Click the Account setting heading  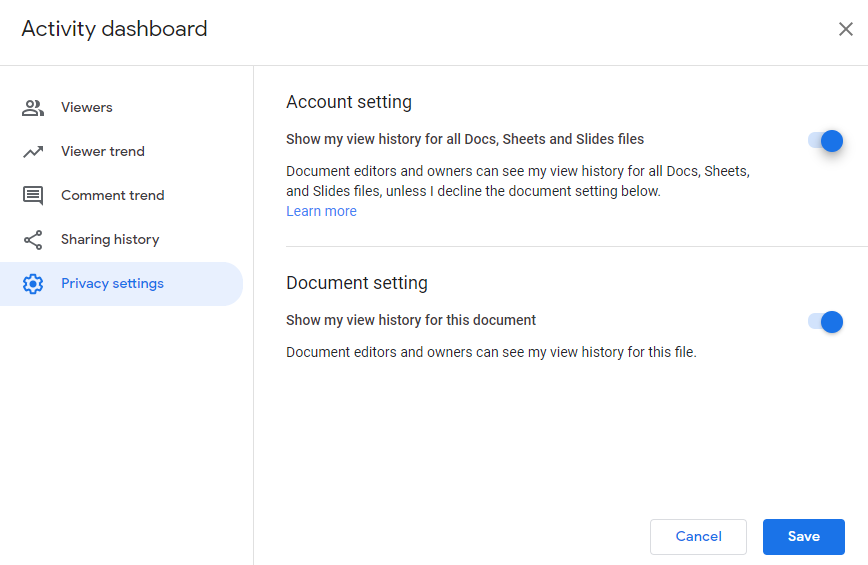[x=349, y=102]
